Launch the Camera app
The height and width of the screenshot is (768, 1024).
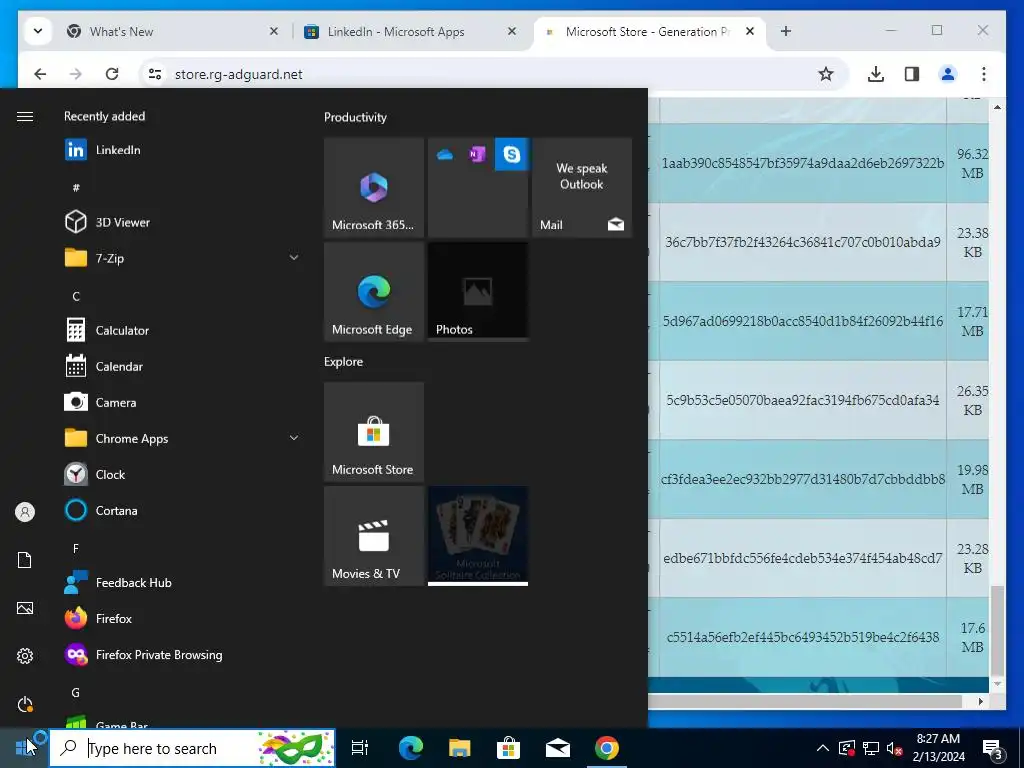(181, 402)
